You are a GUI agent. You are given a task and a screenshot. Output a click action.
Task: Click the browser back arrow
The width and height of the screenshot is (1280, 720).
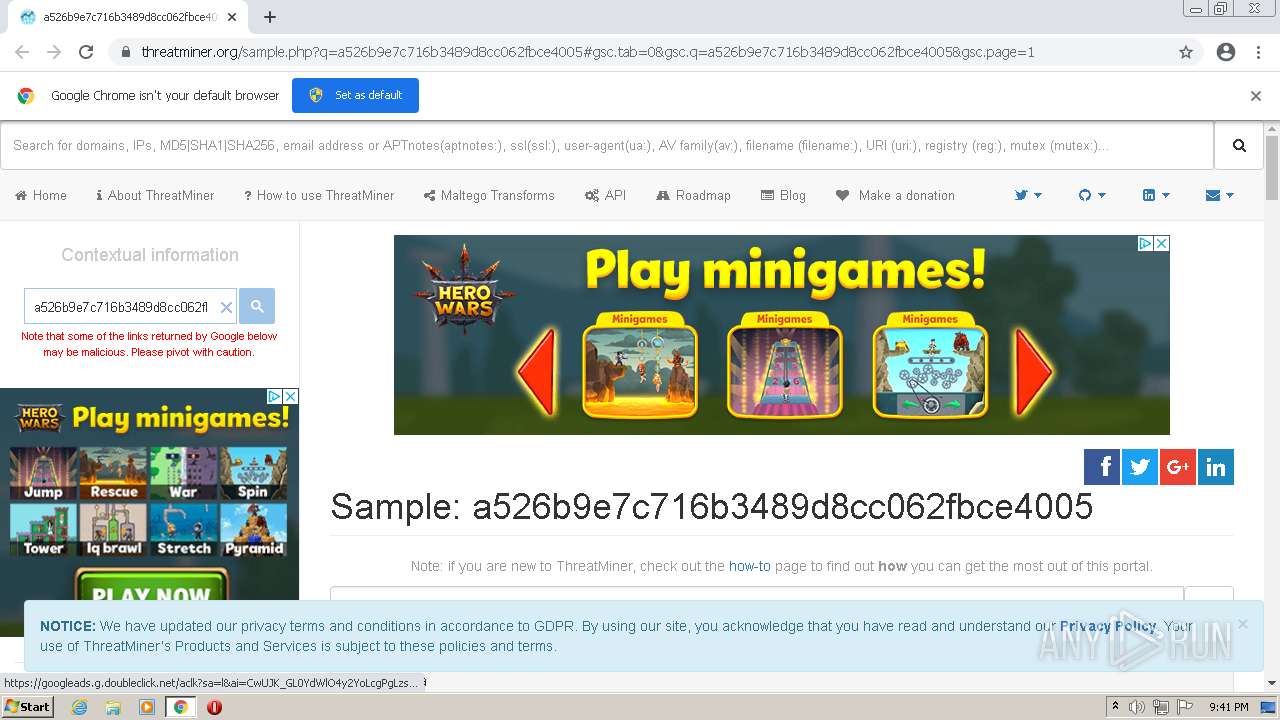click(x=22, y=52)
